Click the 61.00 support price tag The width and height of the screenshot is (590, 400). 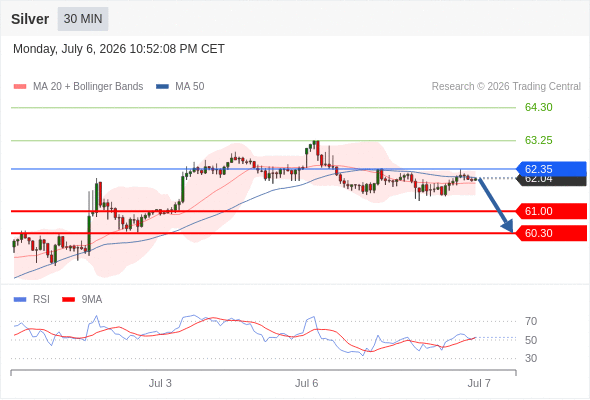coord(551,211)
